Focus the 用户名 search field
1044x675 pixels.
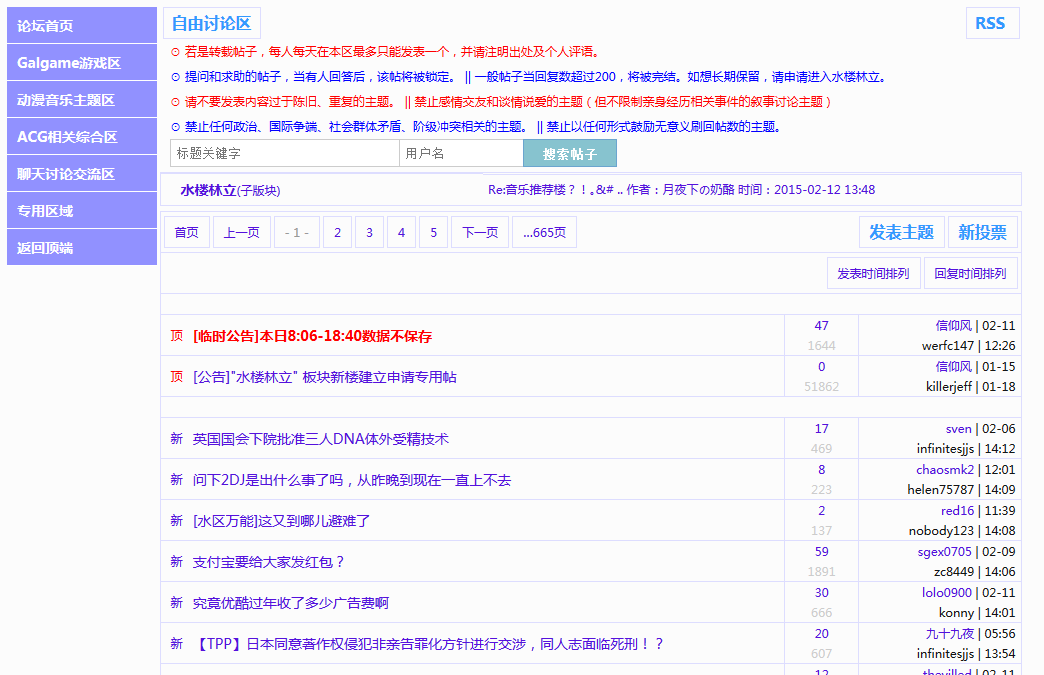pyautogui.click(x=461, y=153)
